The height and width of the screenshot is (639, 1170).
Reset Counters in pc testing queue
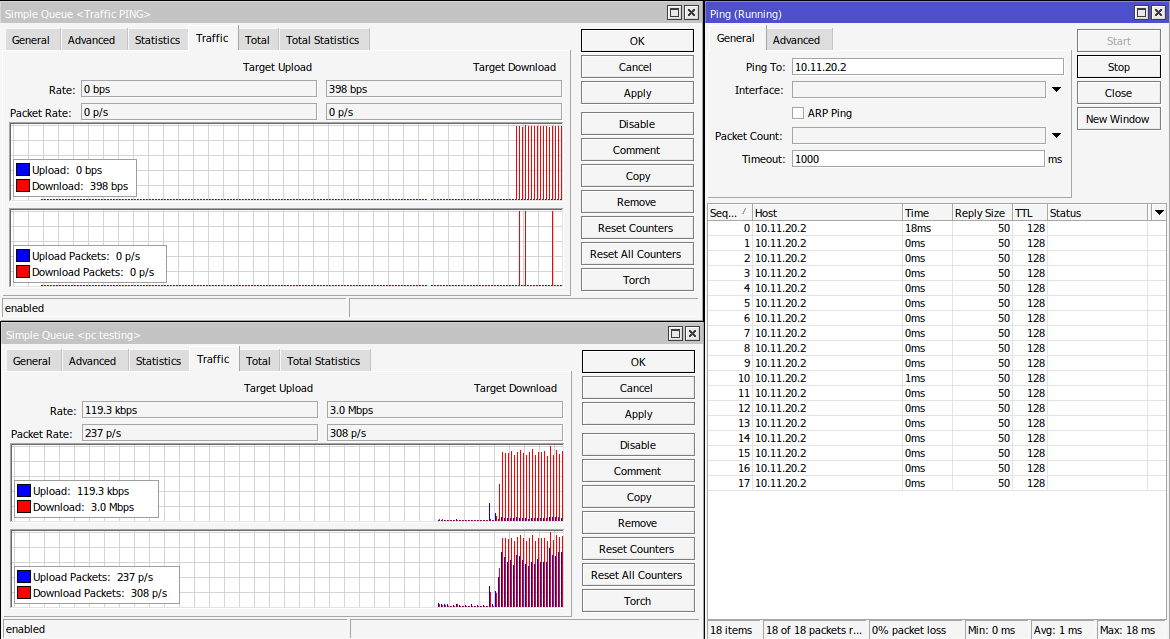638,549
